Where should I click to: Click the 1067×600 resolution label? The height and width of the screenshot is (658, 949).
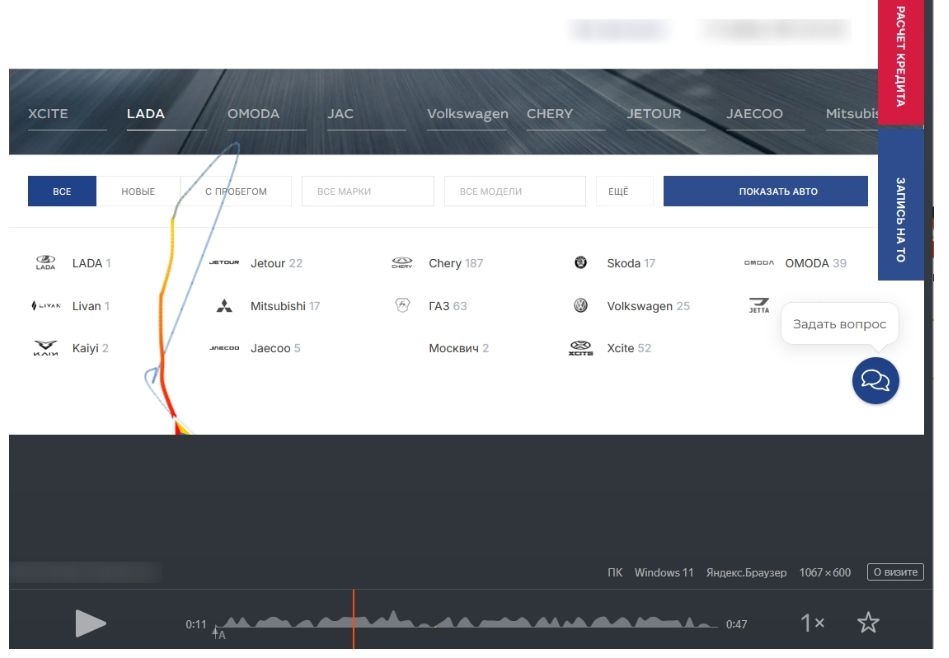825,573
